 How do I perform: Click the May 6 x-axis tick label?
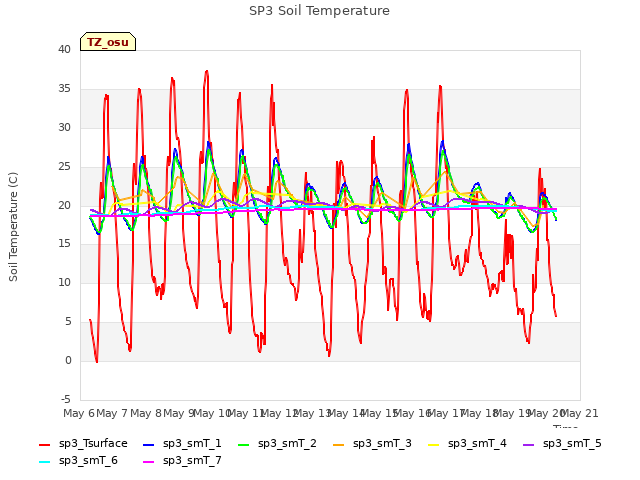[x=78, y=413]
